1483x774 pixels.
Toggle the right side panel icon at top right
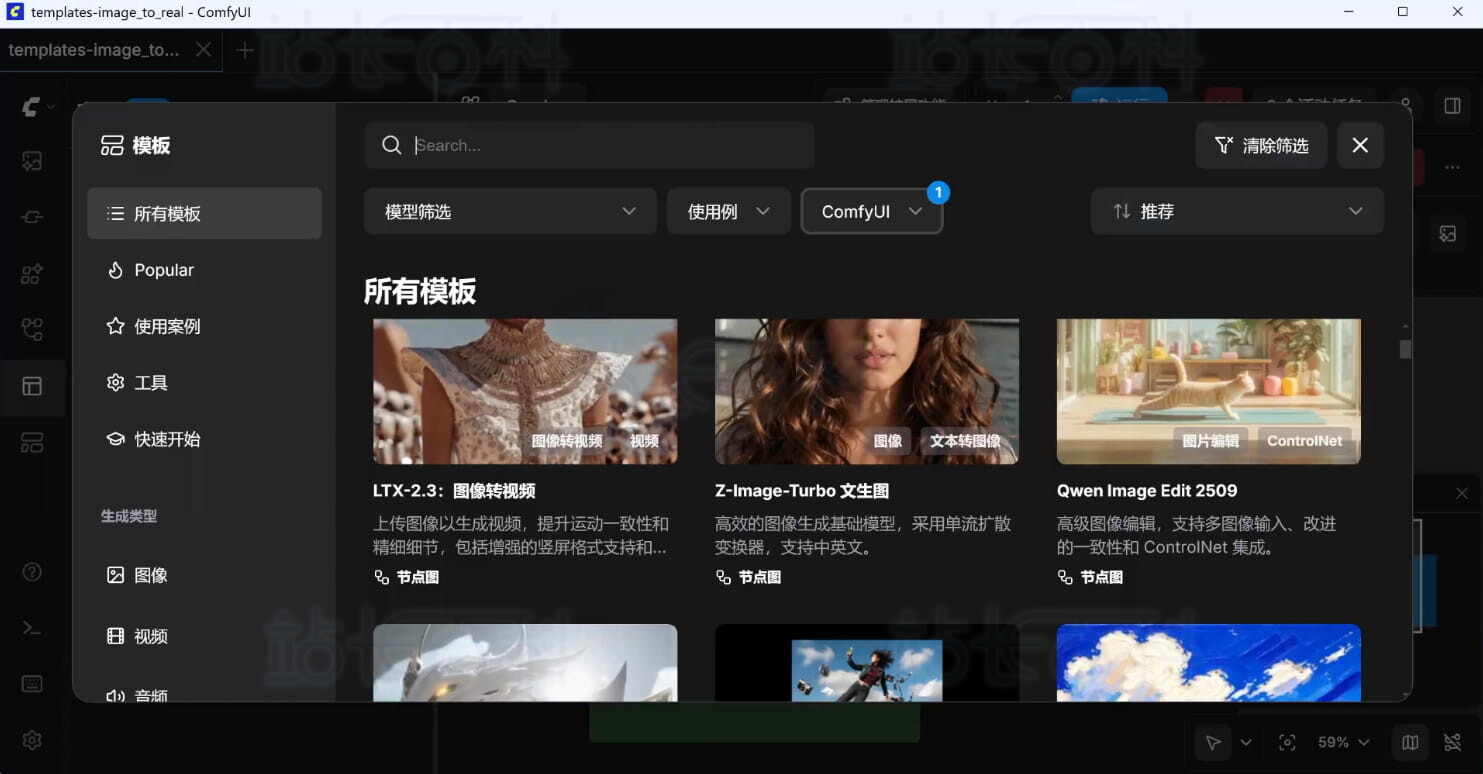tap(1452, 107)
